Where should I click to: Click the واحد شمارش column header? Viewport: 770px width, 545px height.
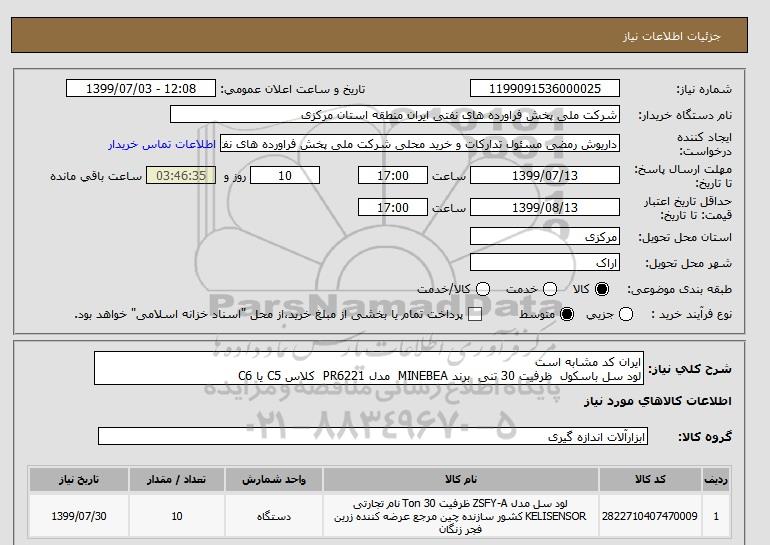[x=274, y=480]
